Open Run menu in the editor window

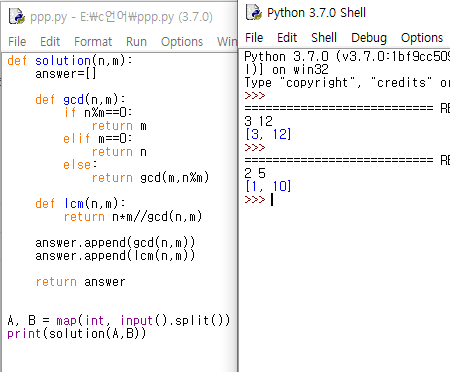click(x=136, y=42)
